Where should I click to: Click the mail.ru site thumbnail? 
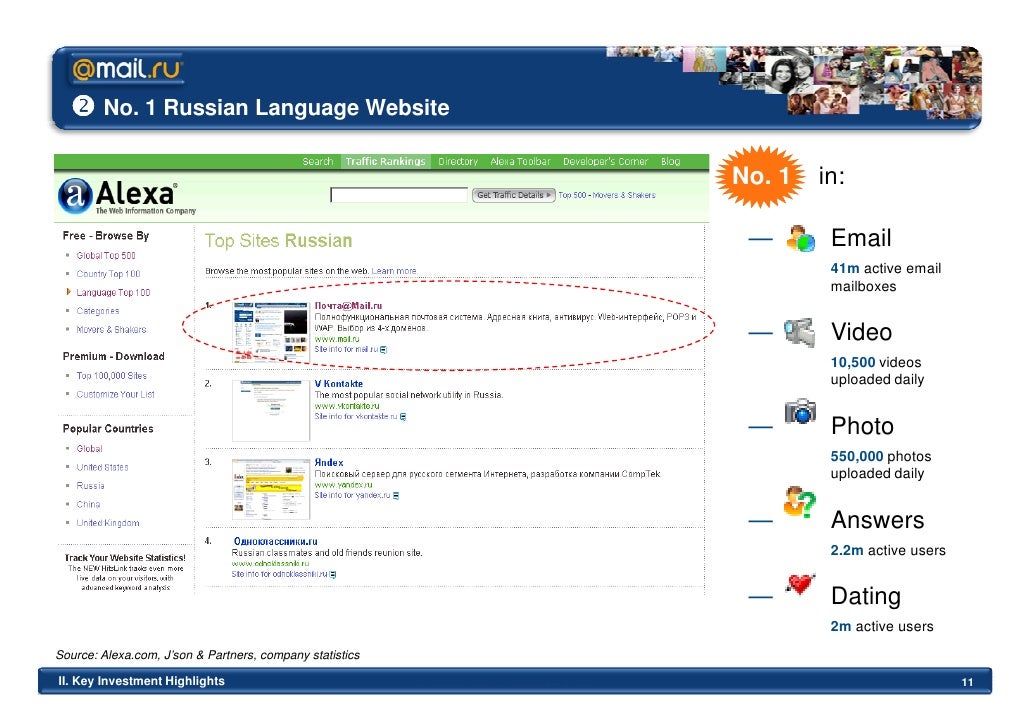click(x=271, y=332)
